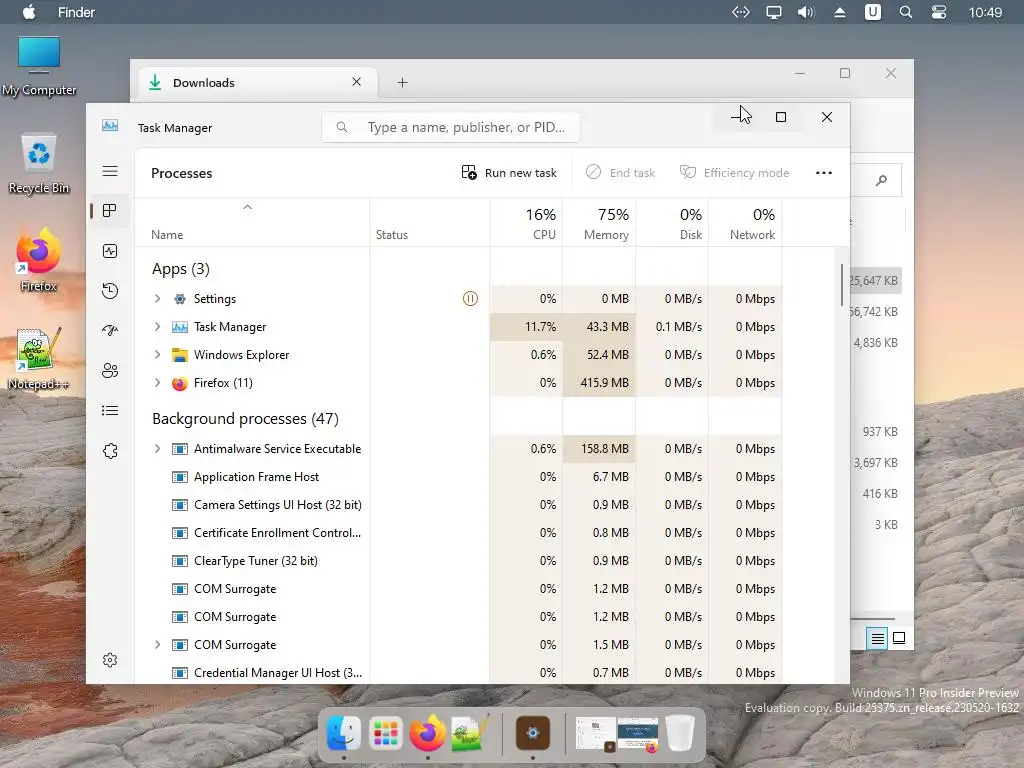
Task: Sort processes by the Disk column
Action: tap(673, 223)
